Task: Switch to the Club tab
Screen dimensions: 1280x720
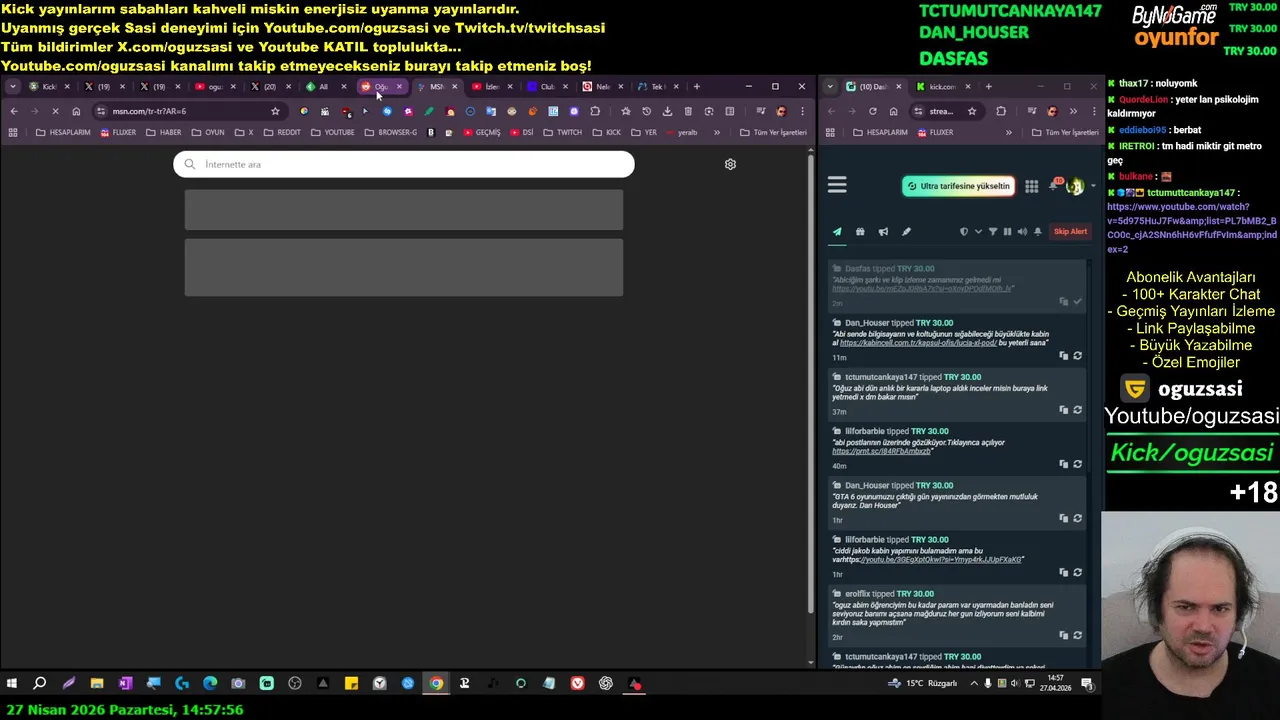Action: click(x=546, y=87)
